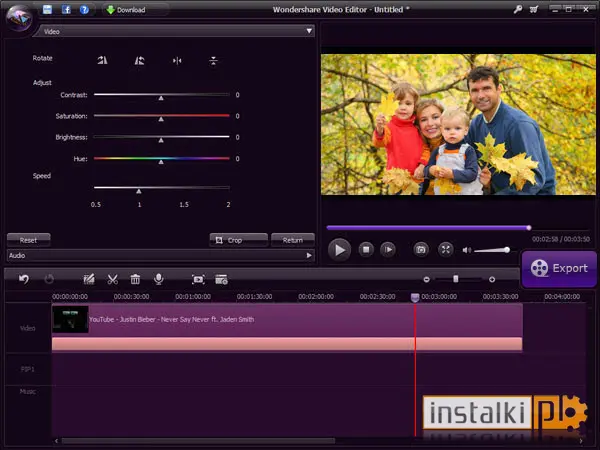Click the Speed slider handle
This screenshot has width=600, height=450.
[x=139, y=191]
